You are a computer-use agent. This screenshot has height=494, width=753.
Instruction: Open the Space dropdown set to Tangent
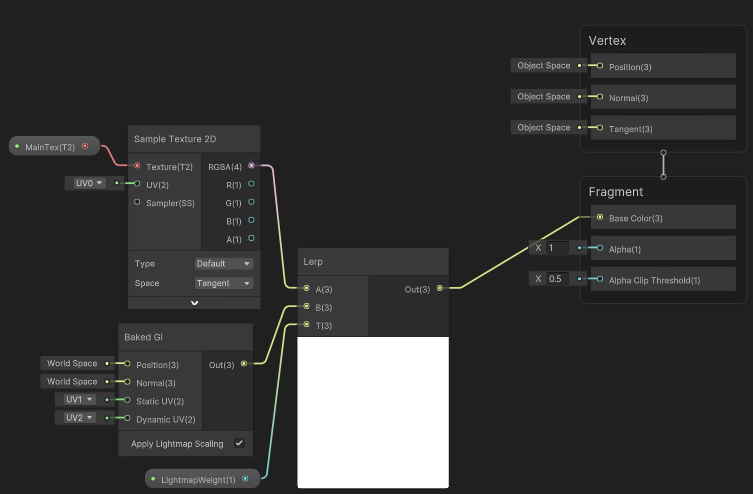[223, 283]
